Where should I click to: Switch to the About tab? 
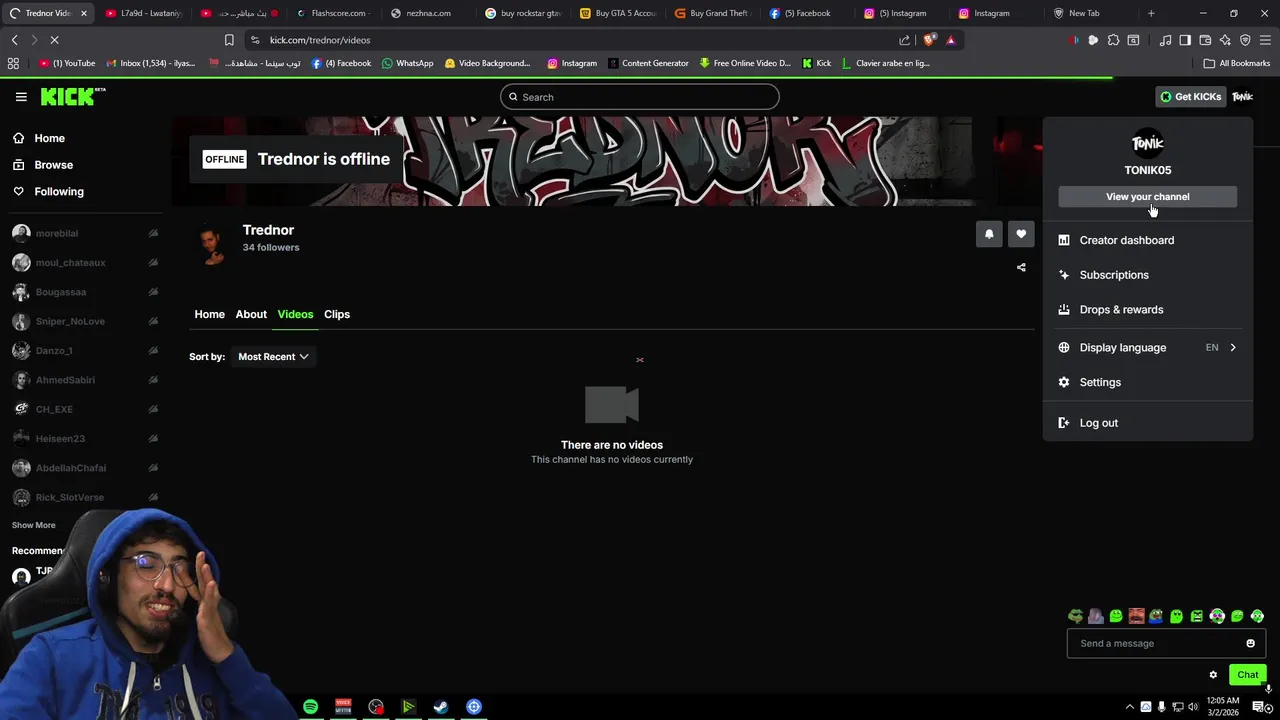pyautogui.click(x=251, y=314)
